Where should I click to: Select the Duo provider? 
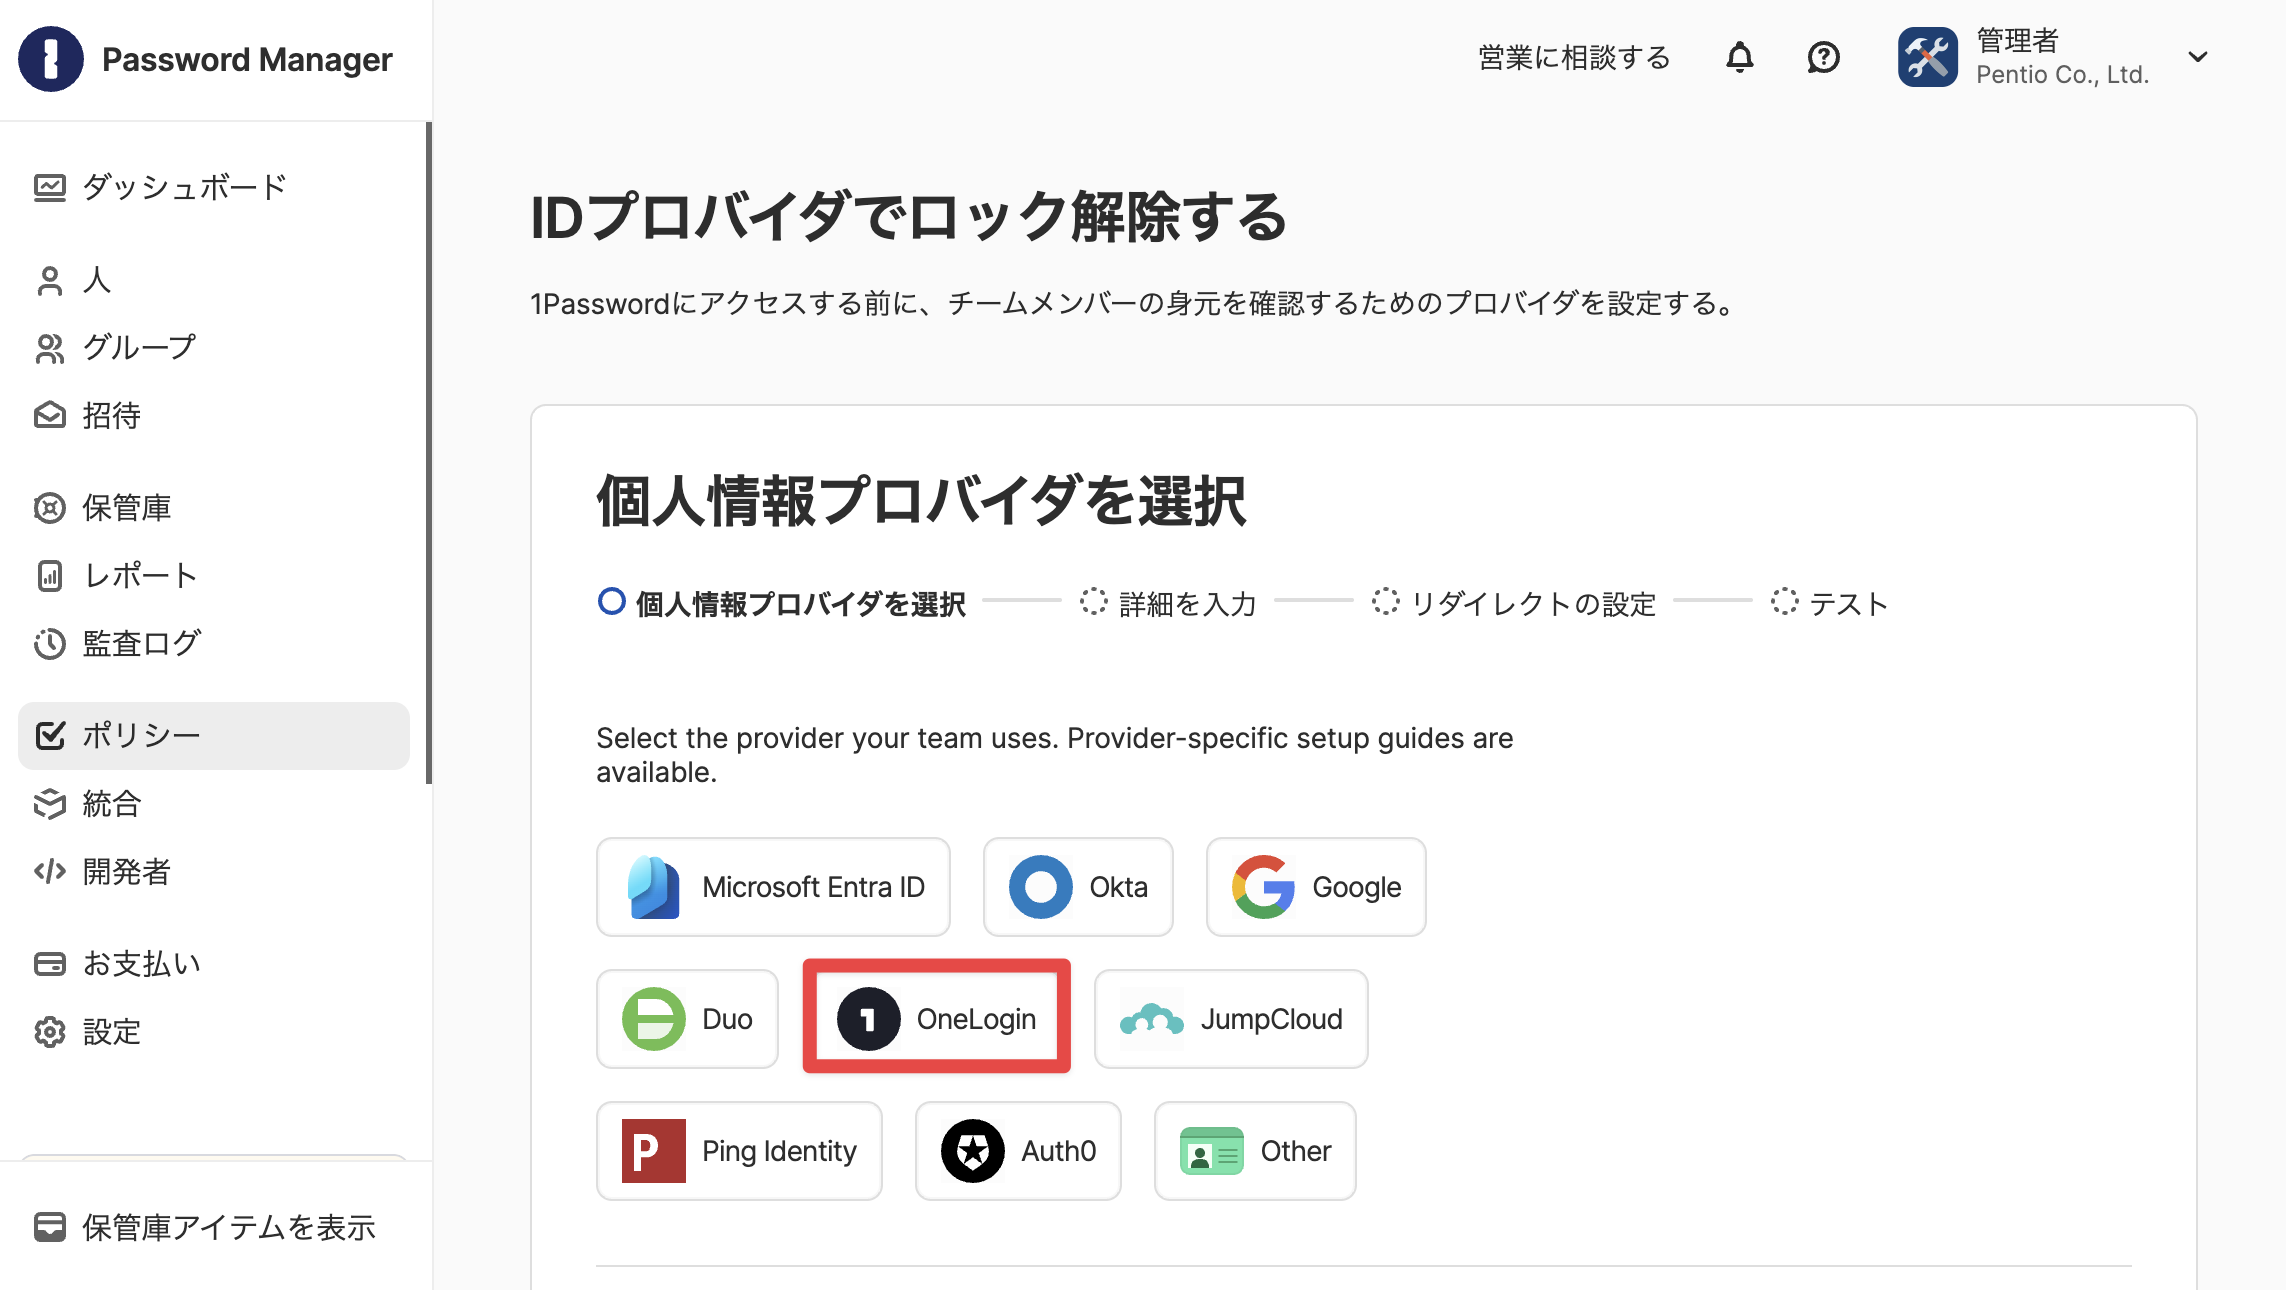(x=687, y=1019)
